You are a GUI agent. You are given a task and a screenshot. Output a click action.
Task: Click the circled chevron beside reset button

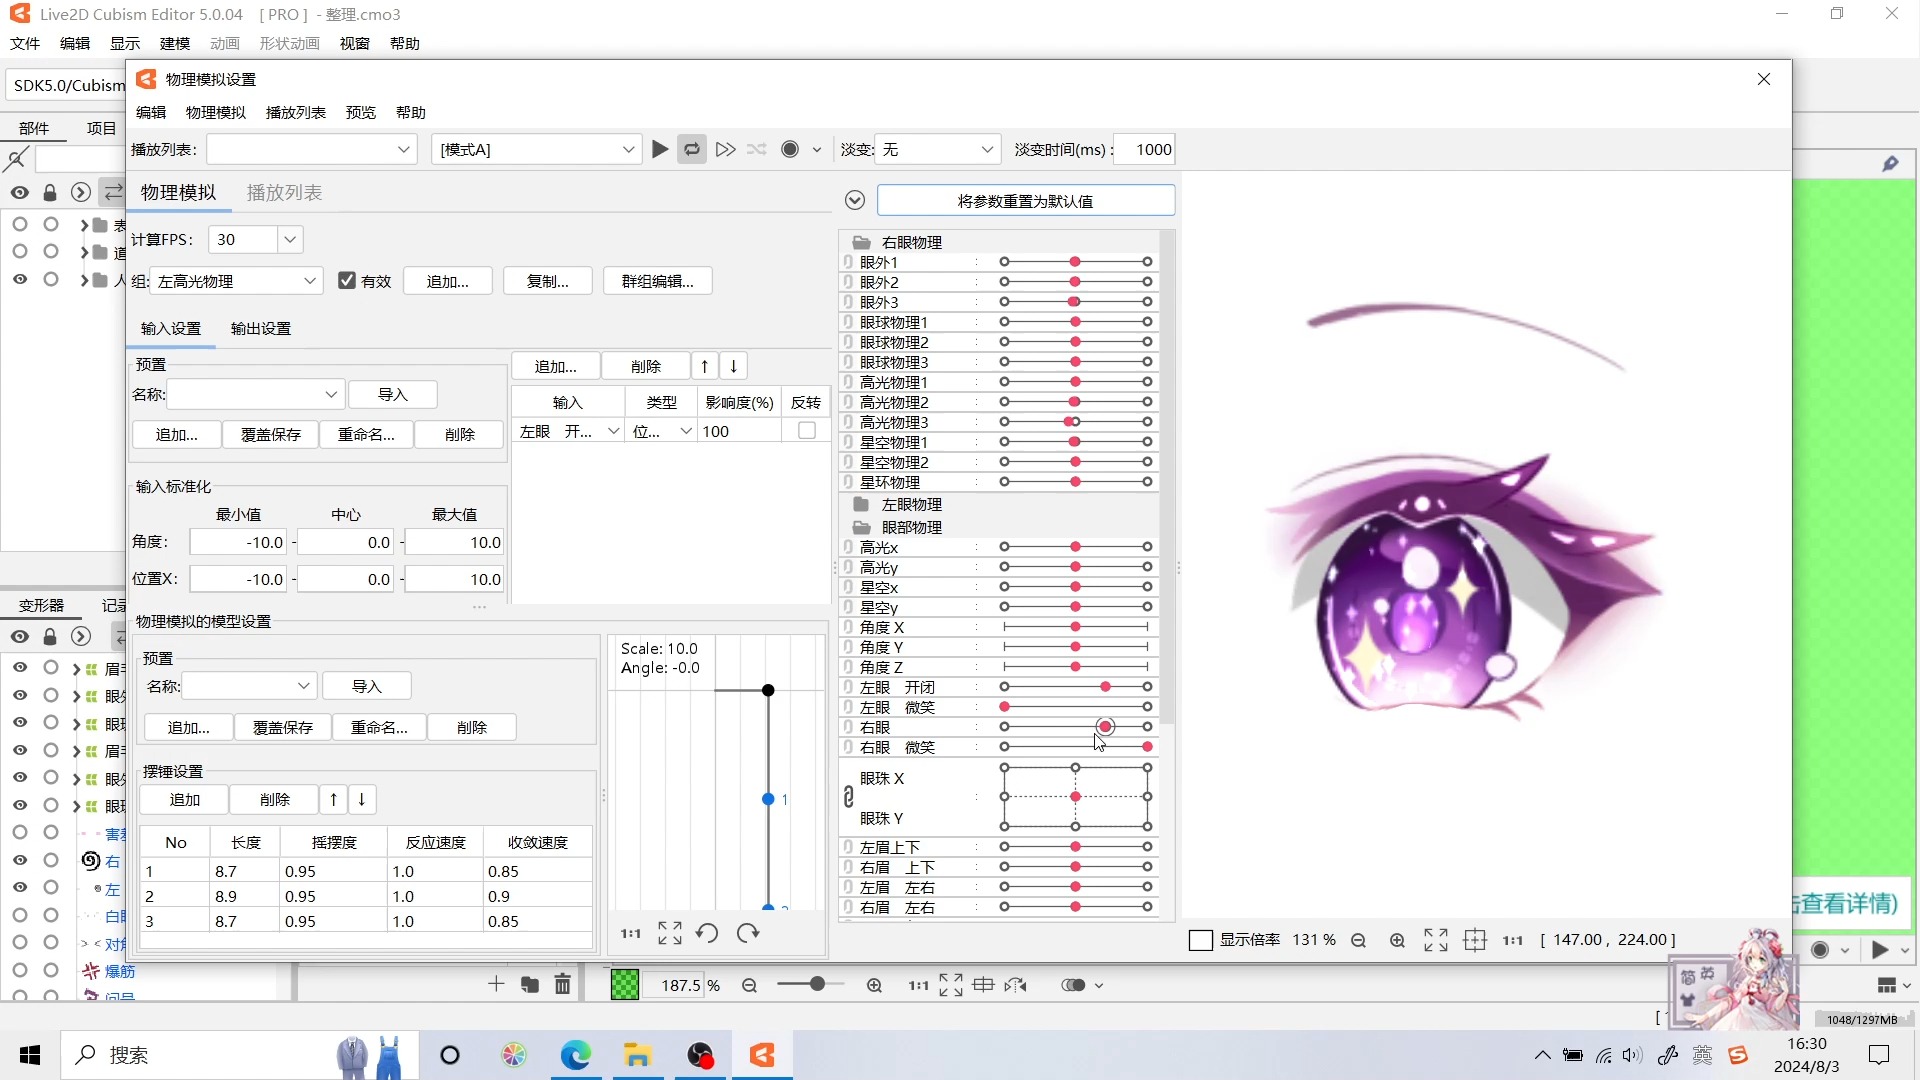click(854, 201)
